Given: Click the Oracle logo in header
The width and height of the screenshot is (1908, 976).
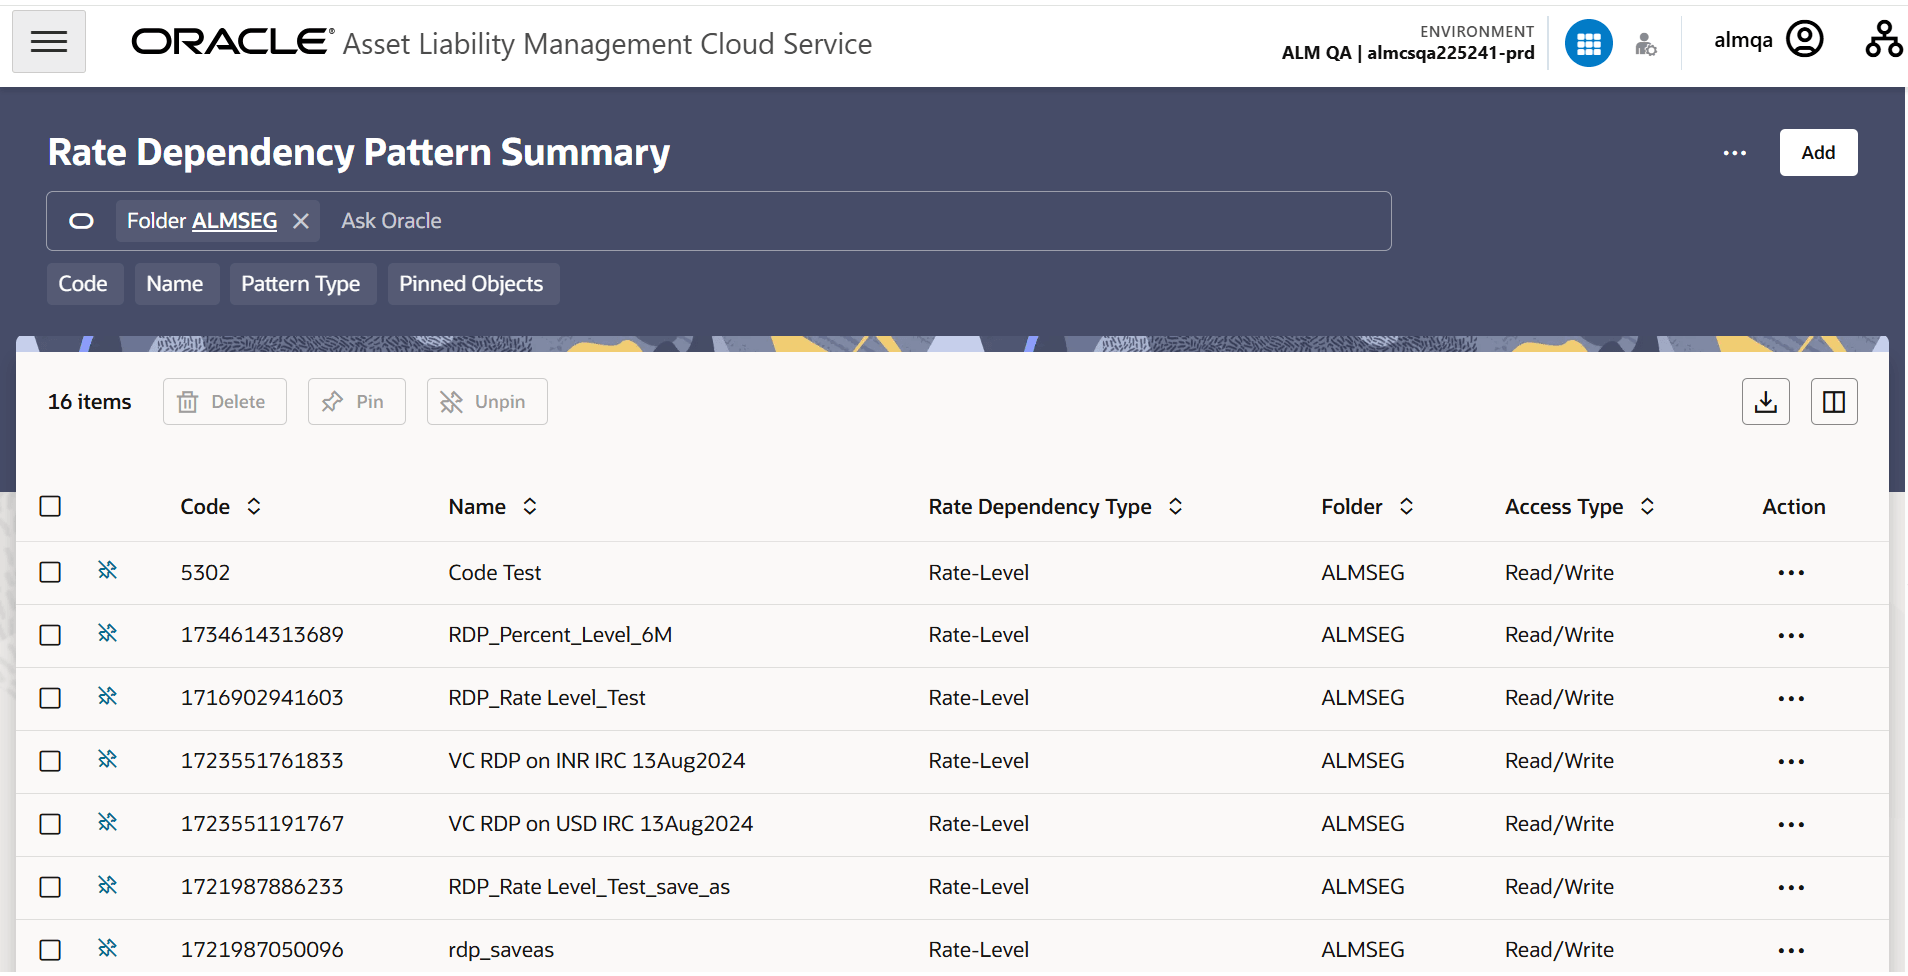Looking at the screenshot, I should point(232,41).
